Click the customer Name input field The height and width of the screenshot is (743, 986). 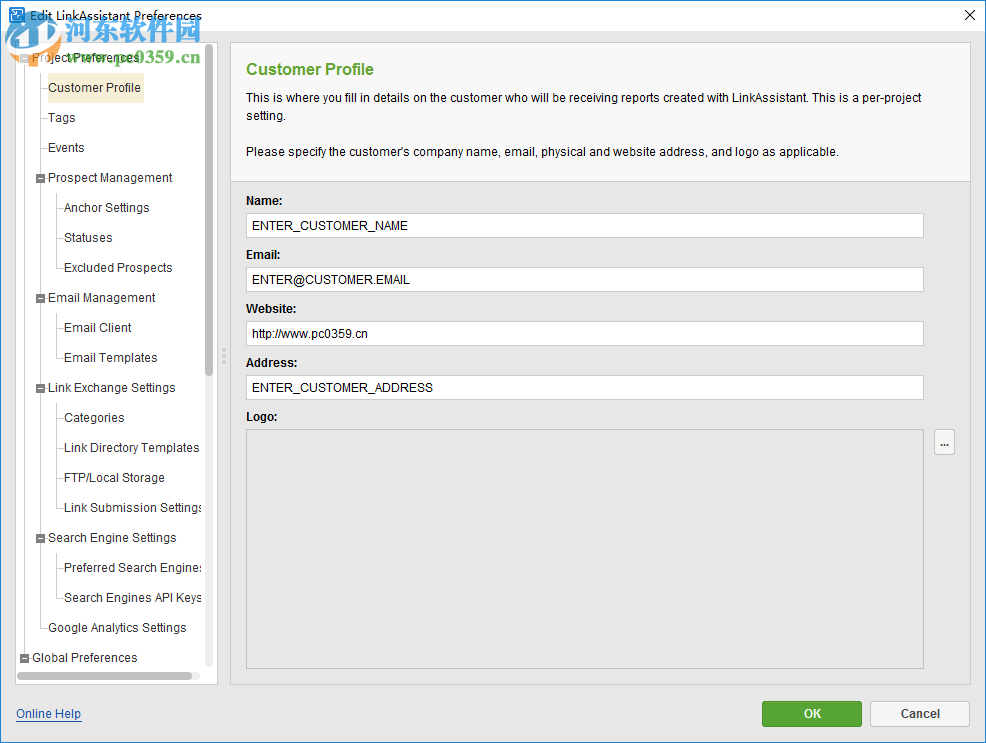(584, 226)
